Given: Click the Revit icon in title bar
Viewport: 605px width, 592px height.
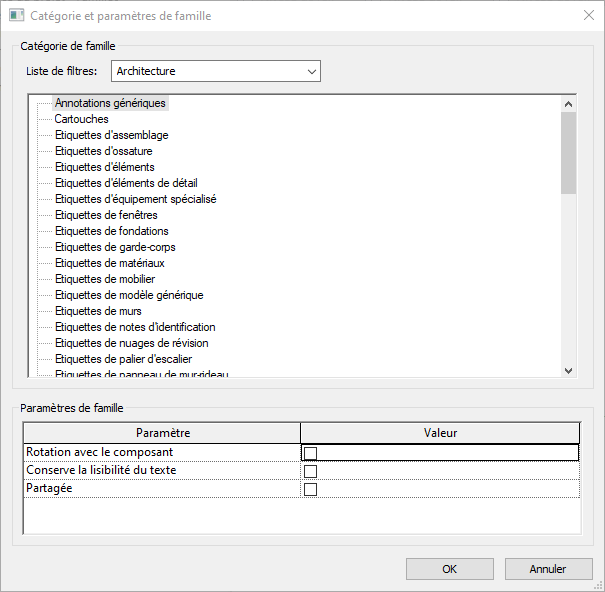Looking at the screenshot, I should click(x=15, y=16).
